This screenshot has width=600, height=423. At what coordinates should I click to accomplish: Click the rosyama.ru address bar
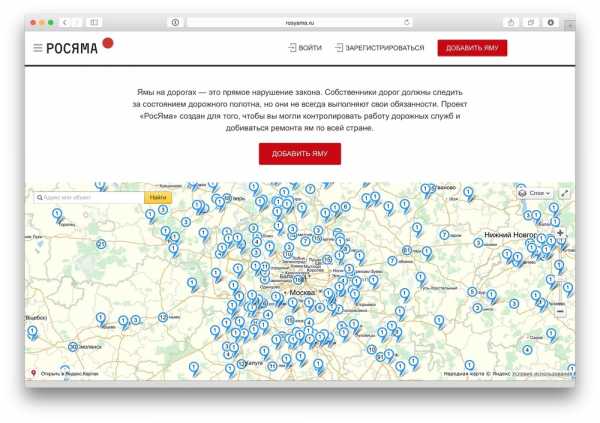coord(299,22)
